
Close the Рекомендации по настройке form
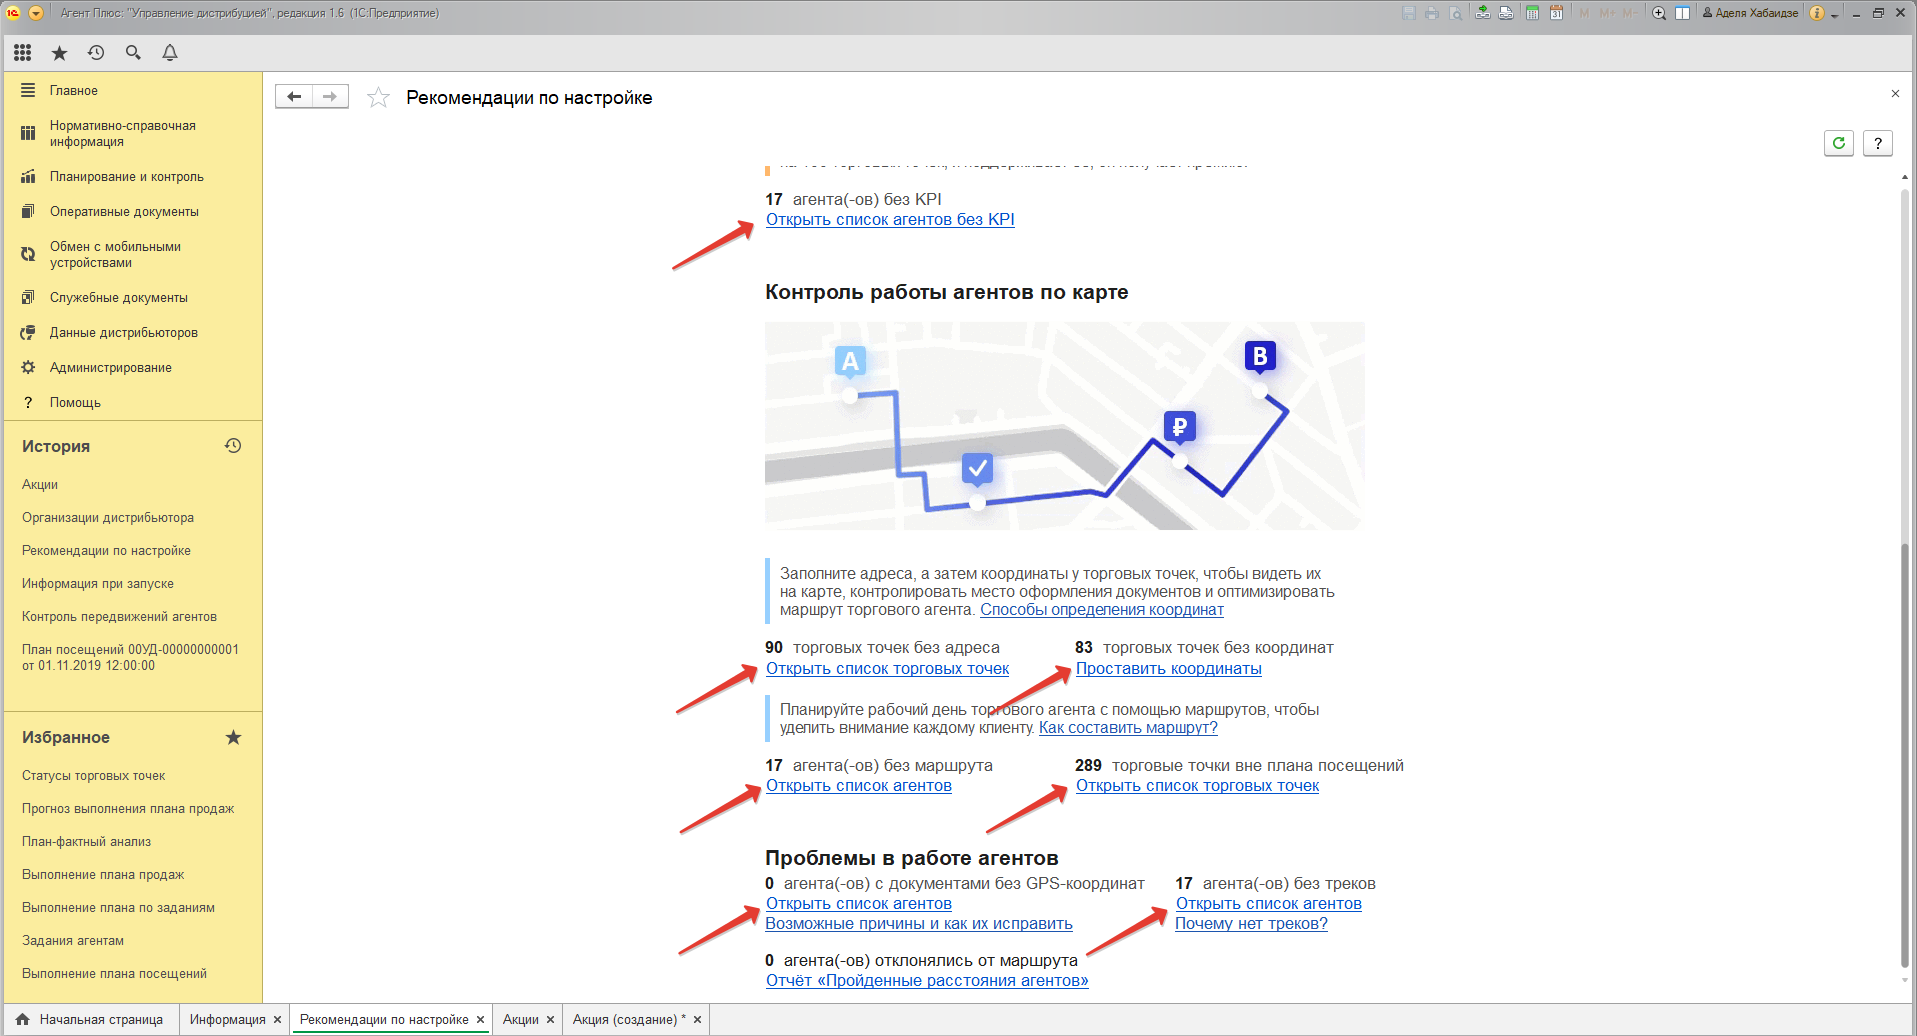click(1895, 94)
